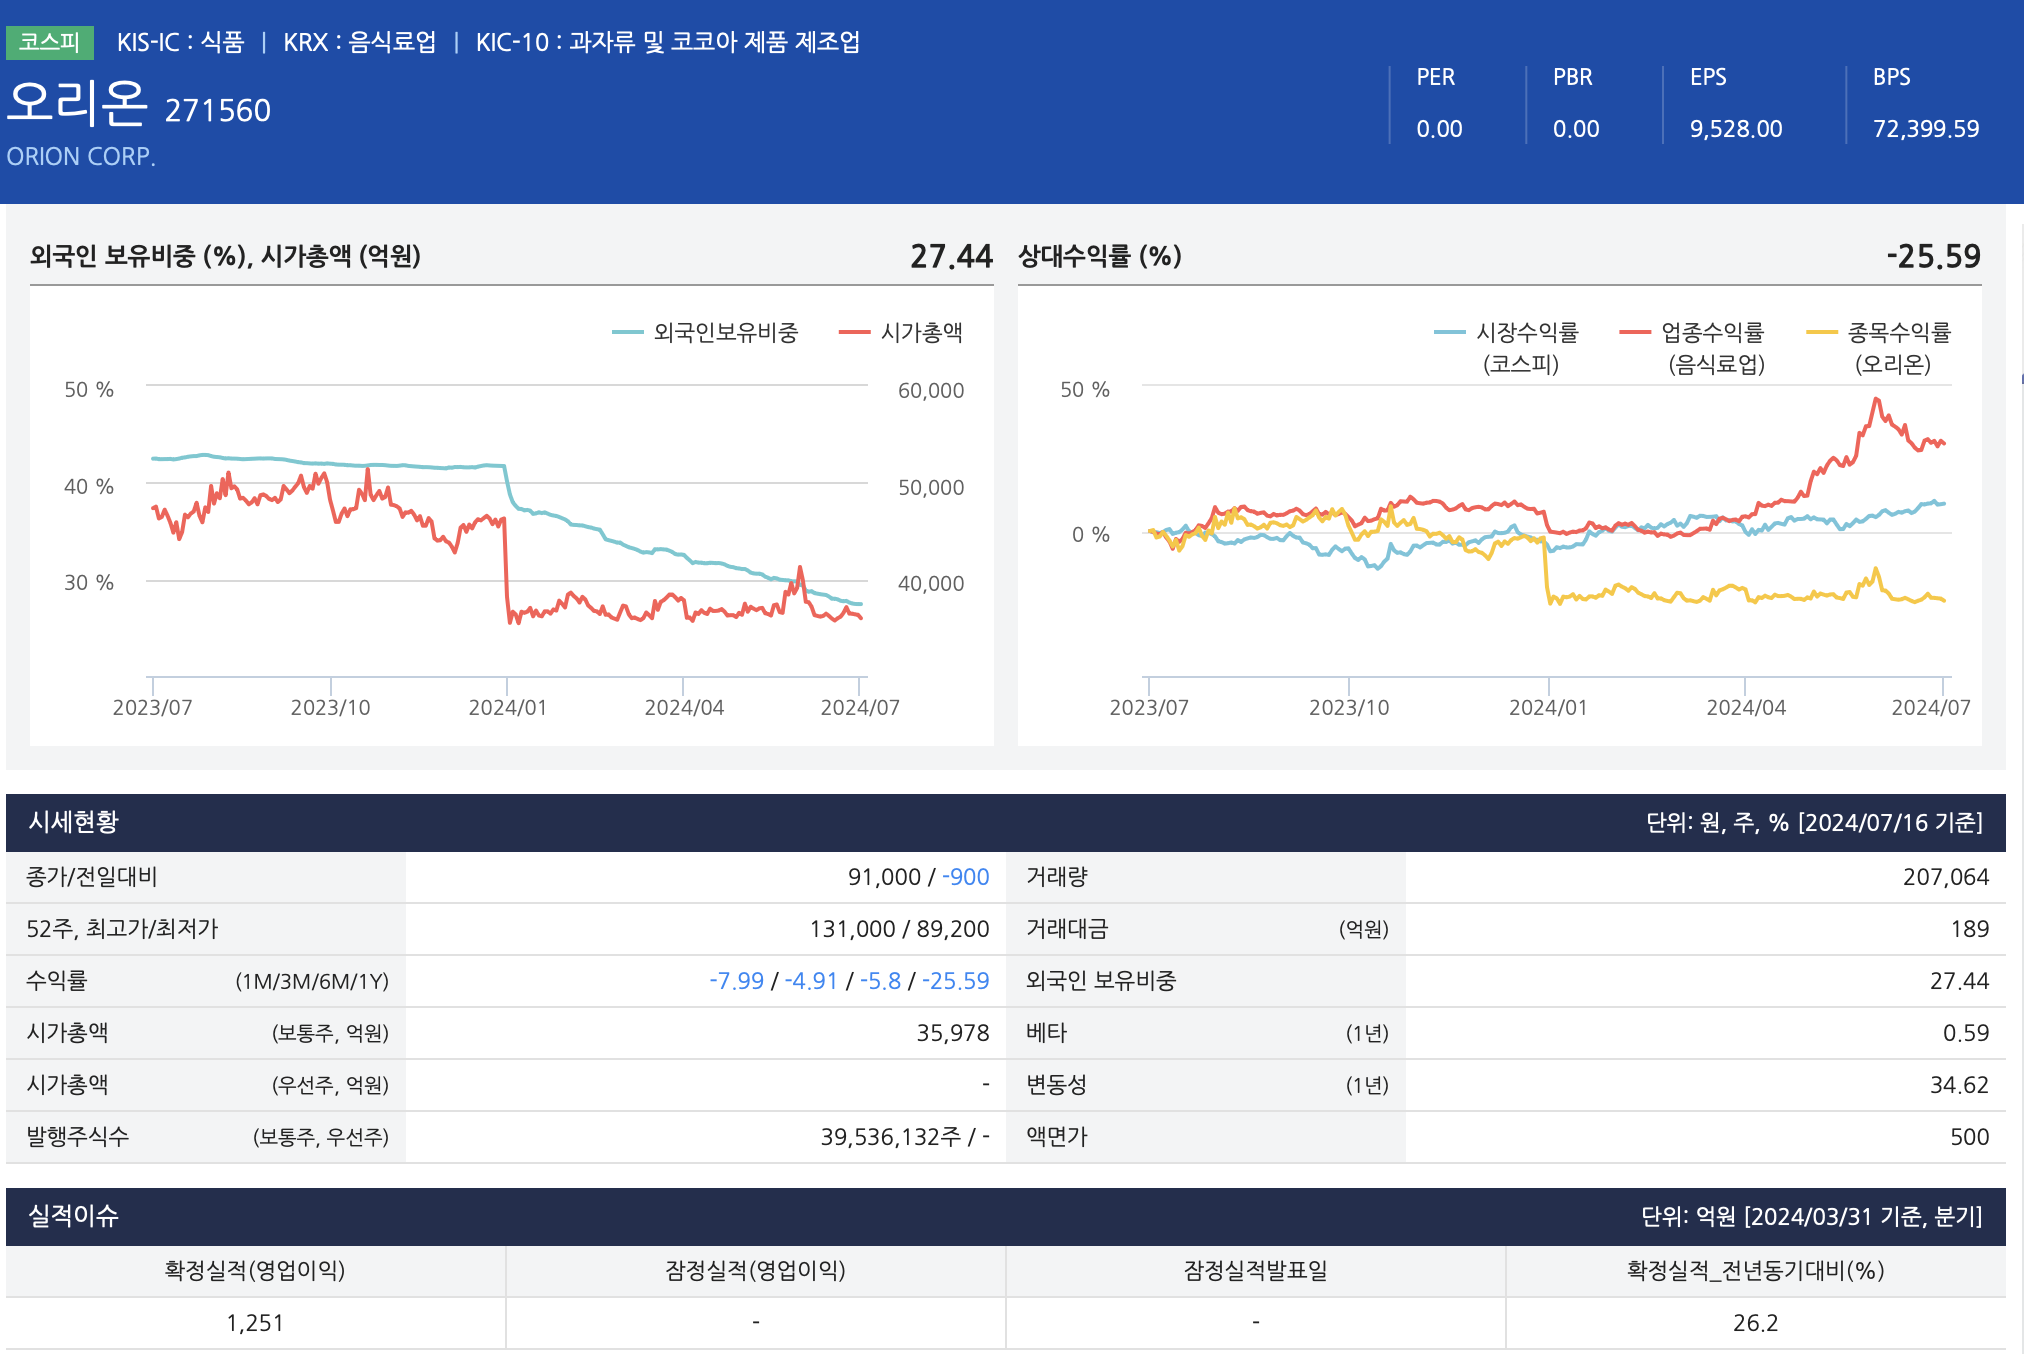
Task: Select the 시세현황 section header
Action: (x=73, y=822)
